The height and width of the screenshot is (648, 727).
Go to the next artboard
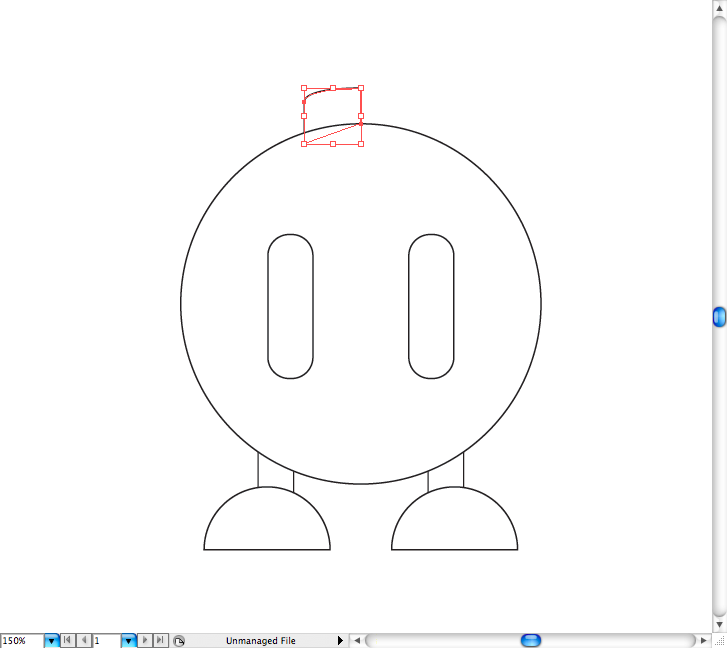click(x=145, y=640)
